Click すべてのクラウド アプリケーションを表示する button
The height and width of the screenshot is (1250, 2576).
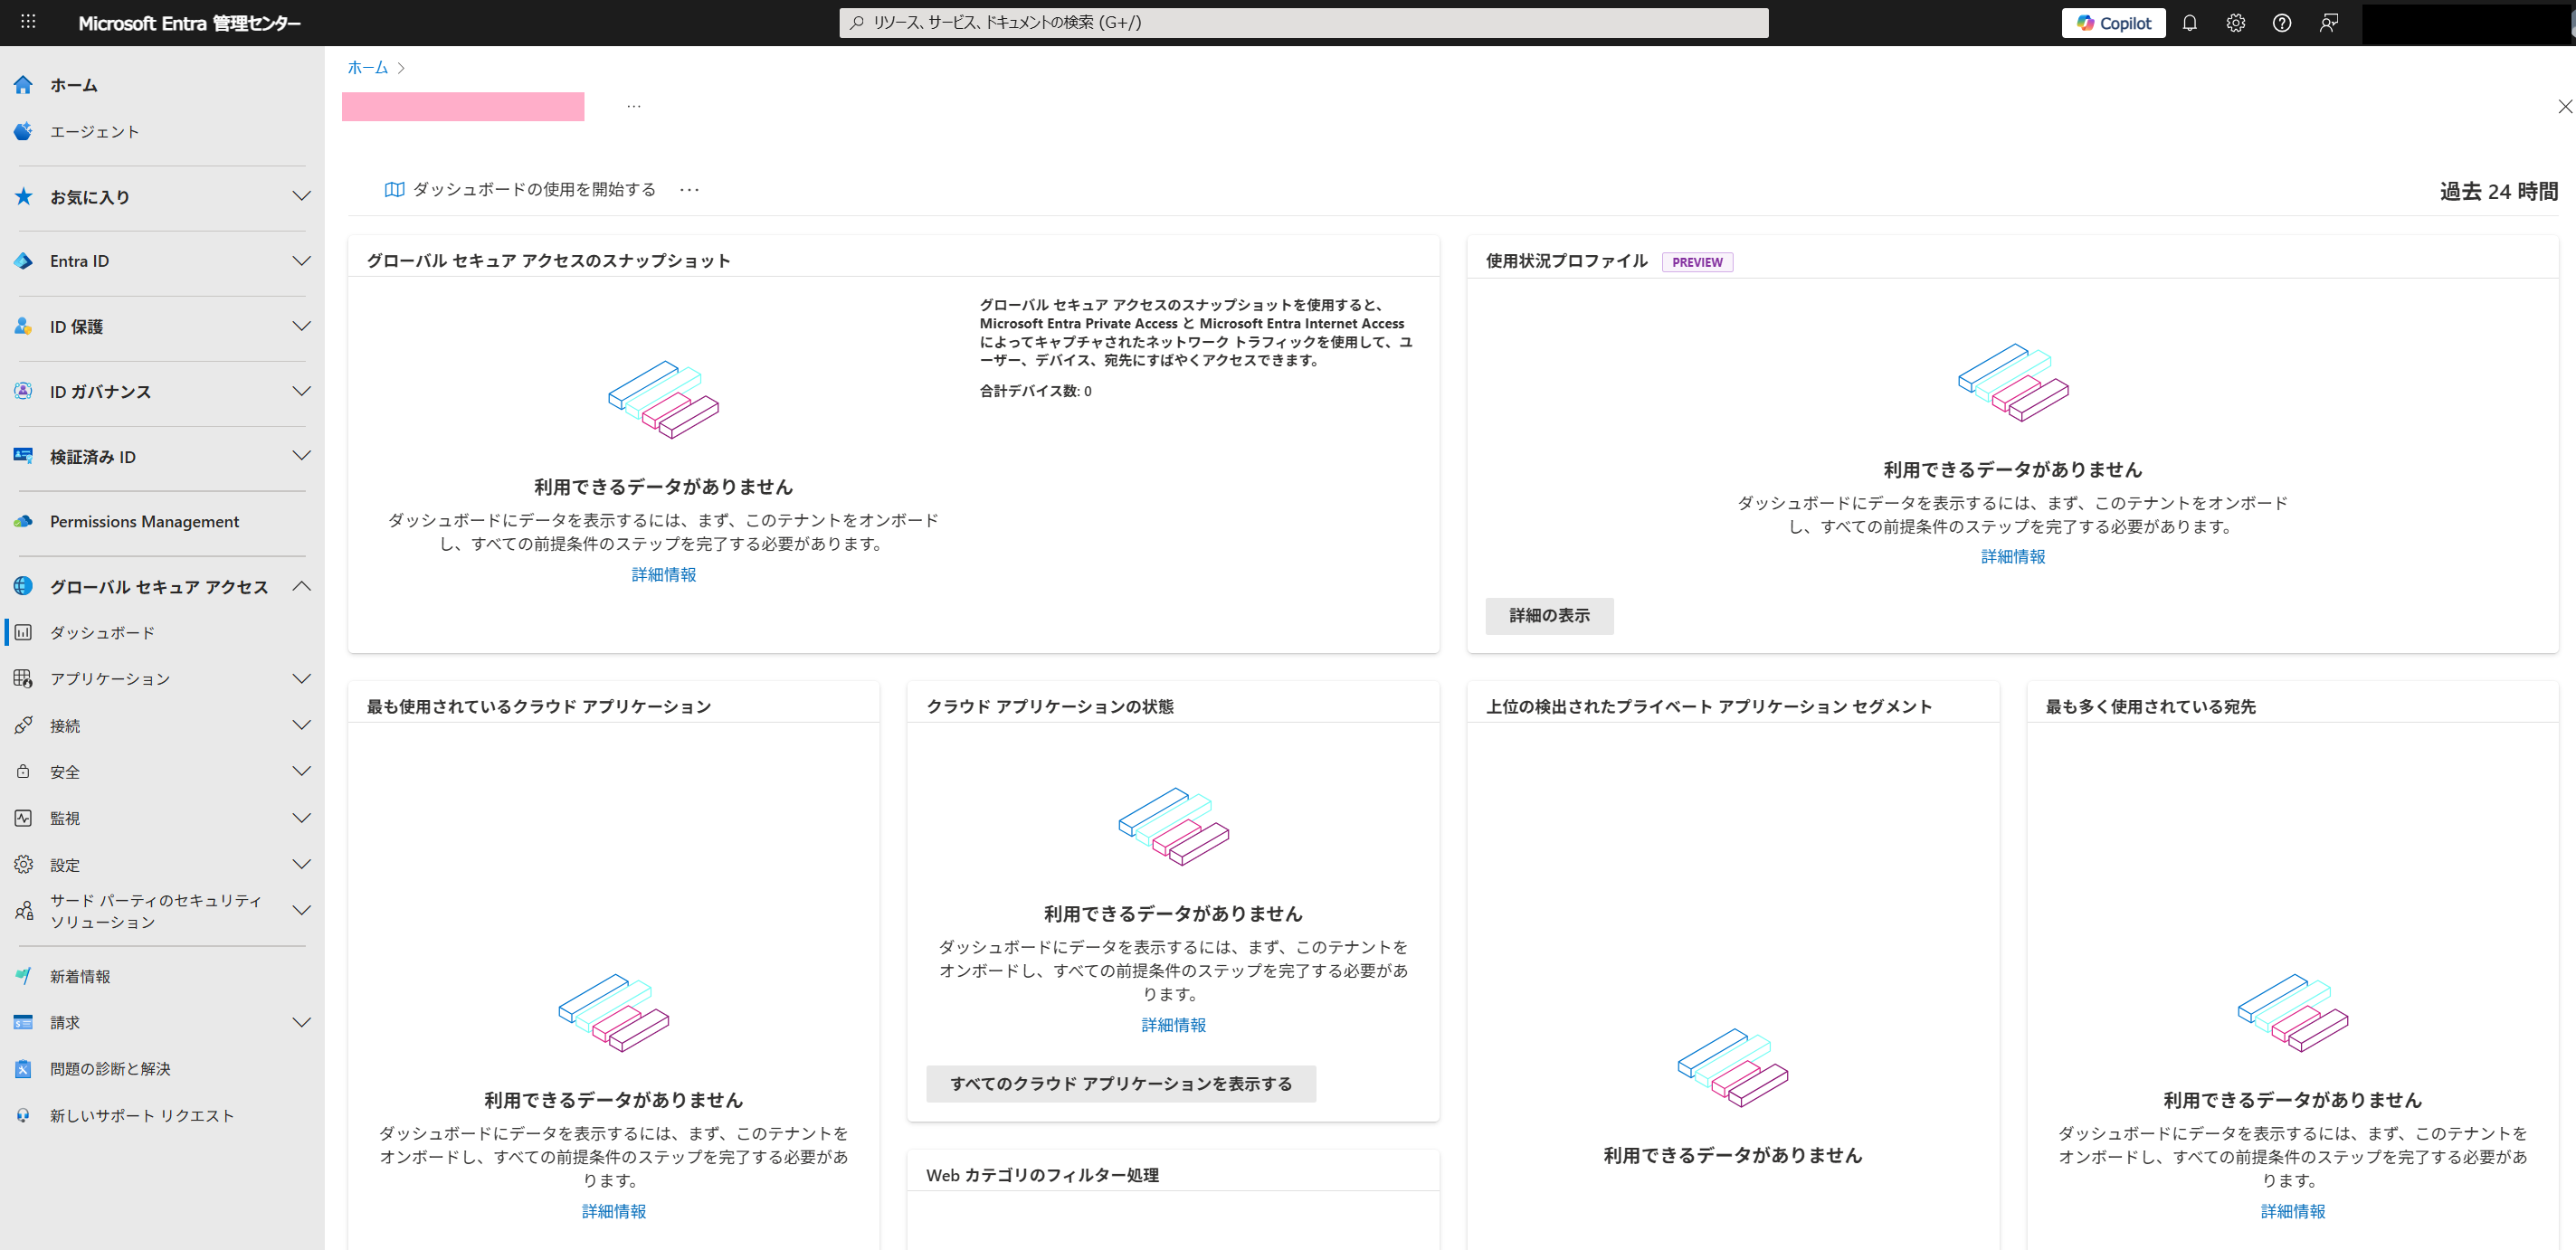(x=1120, y=1084)
